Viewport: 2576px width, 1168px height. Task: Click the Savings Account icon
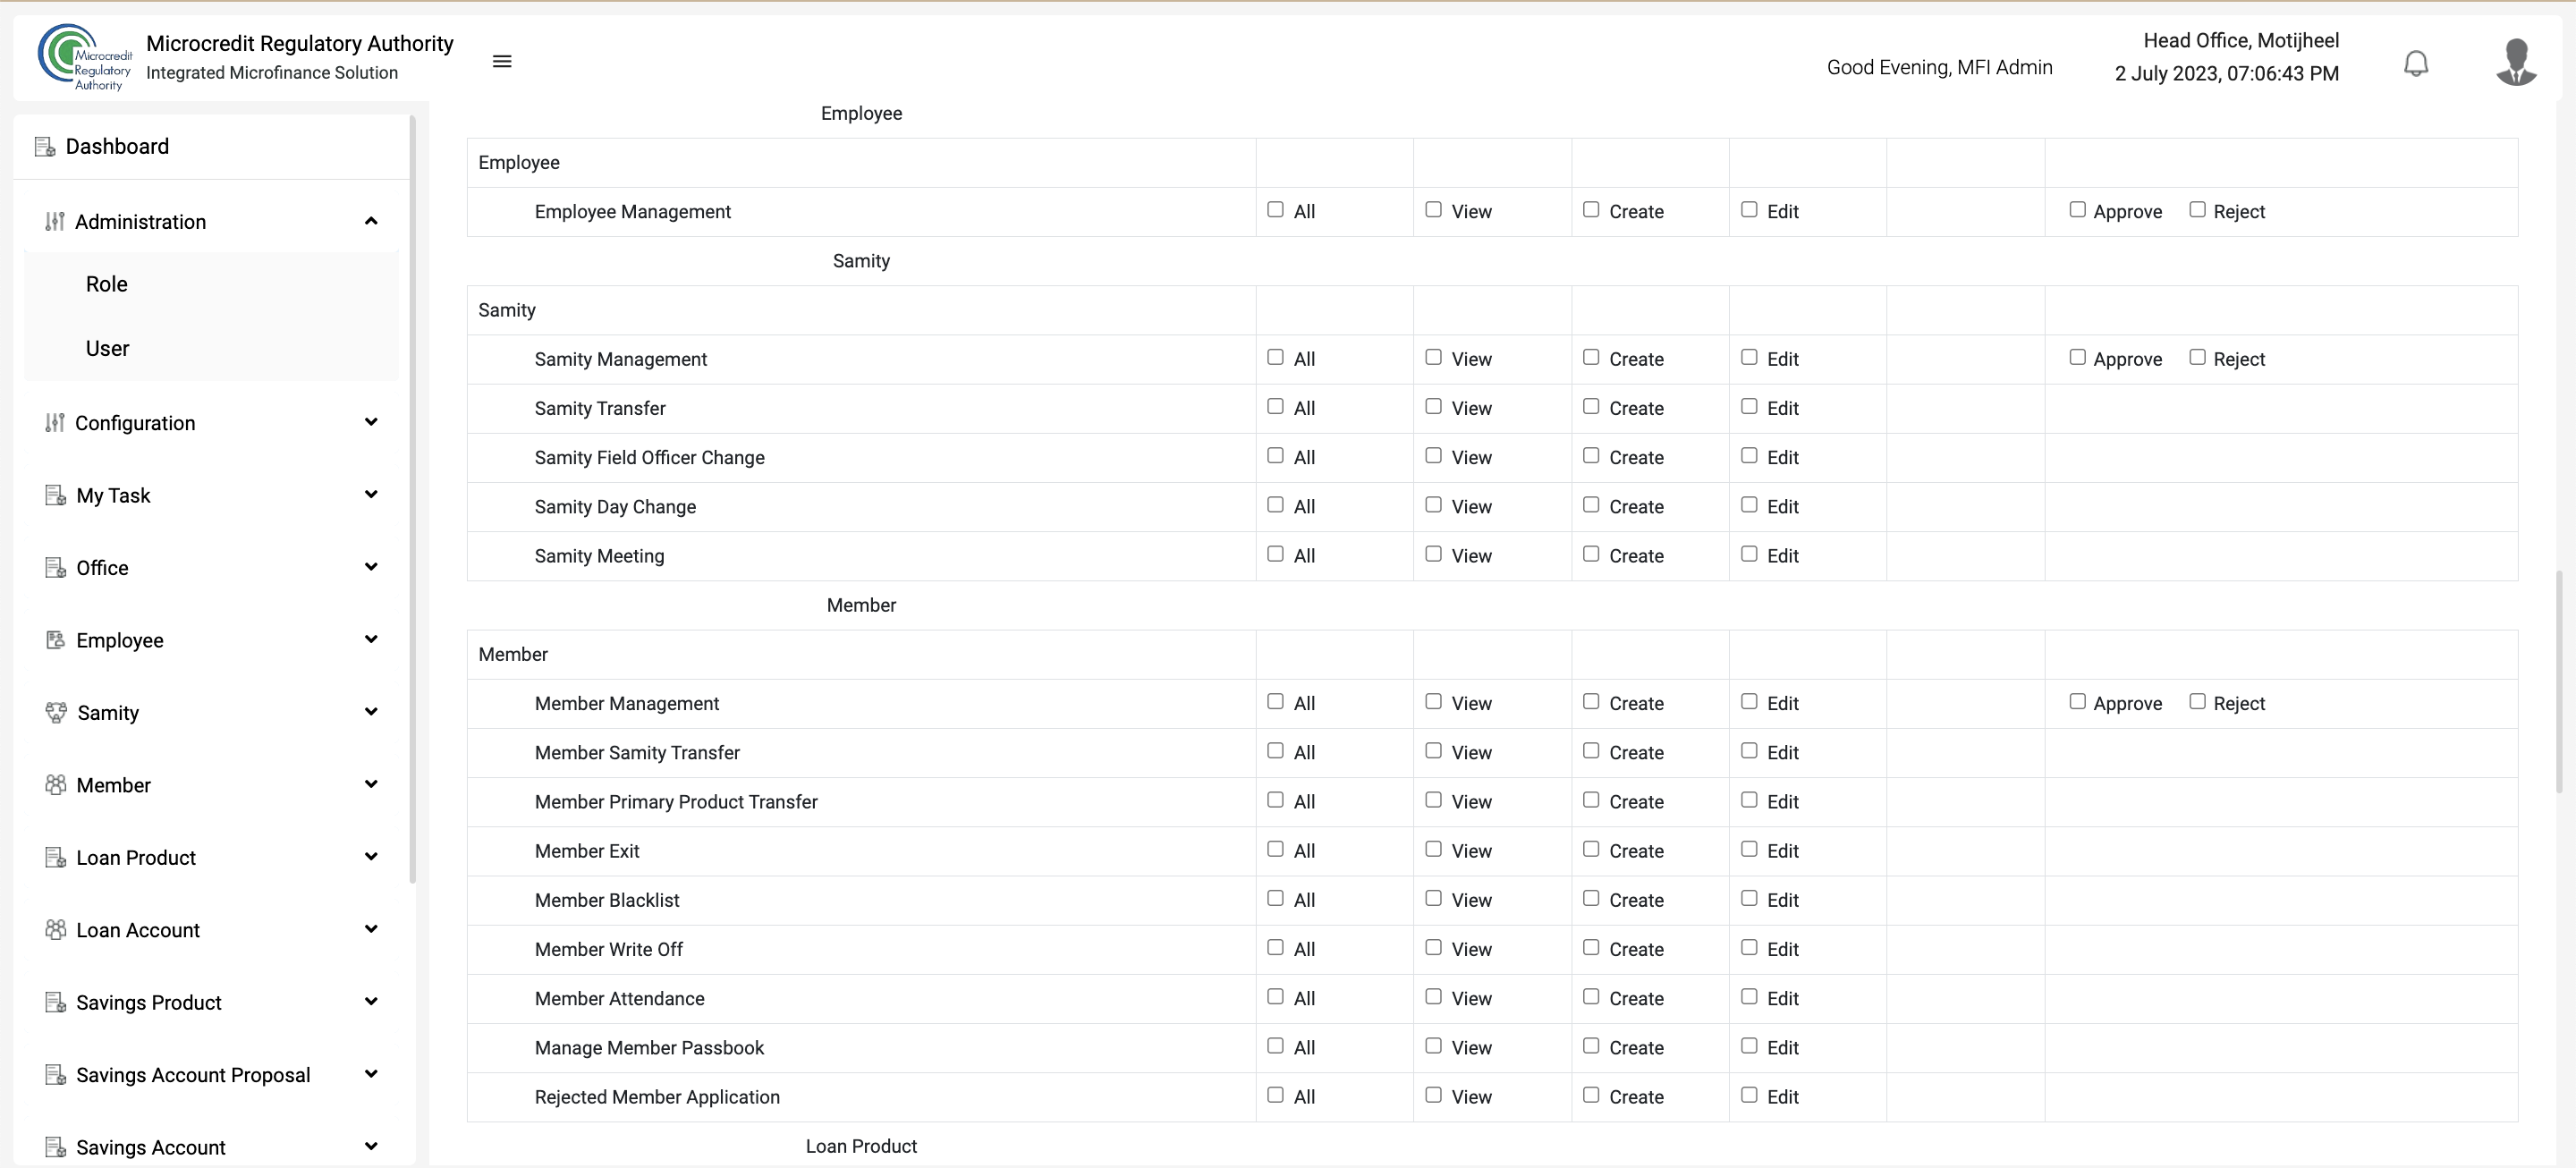pos(56,1147)
